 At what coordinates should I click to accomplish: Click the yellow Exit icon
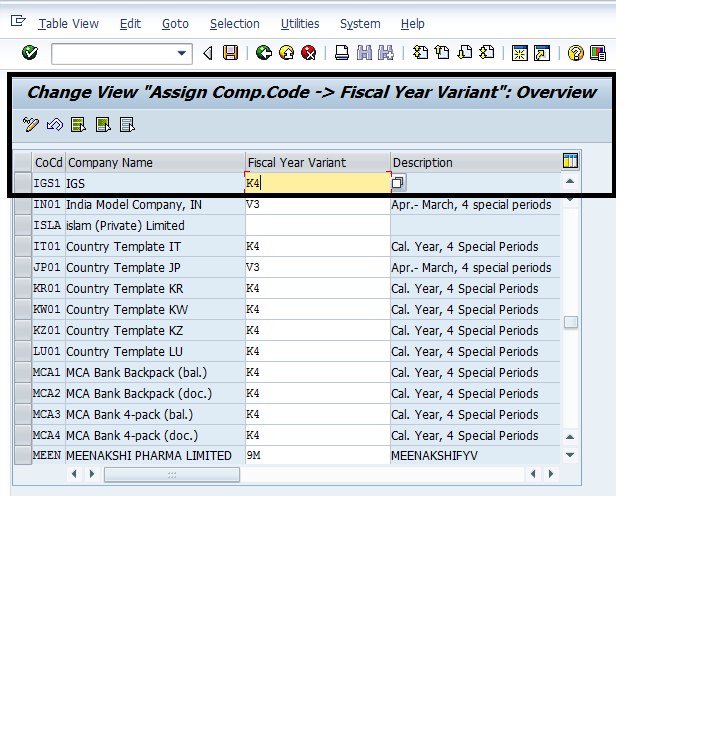[x=286, y=53]
